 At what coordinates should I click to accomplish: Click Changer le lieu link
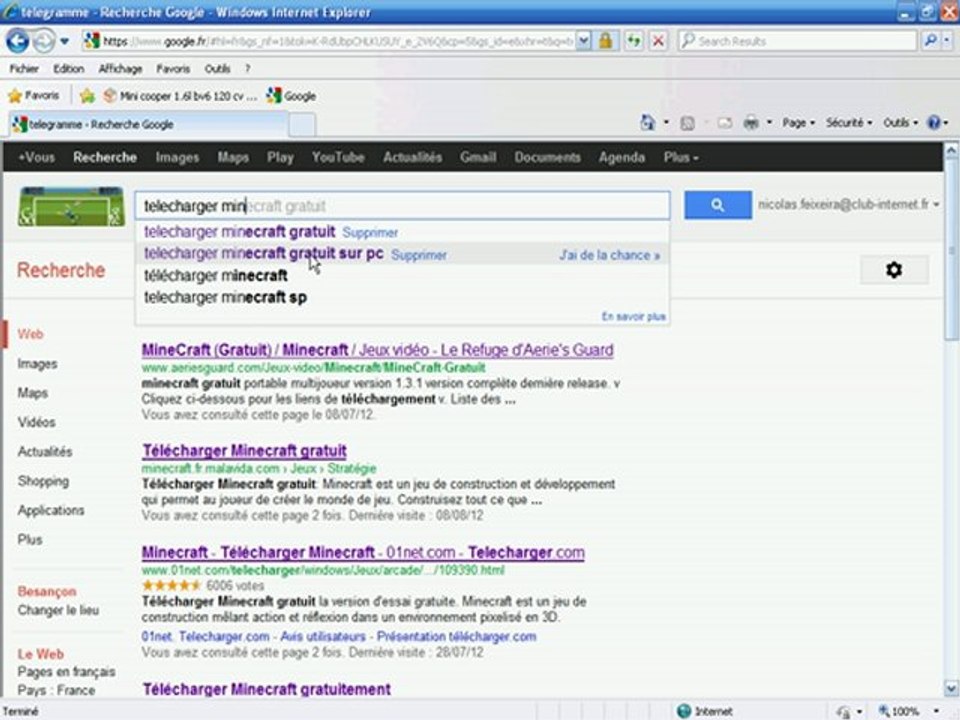tap(58, 610)
